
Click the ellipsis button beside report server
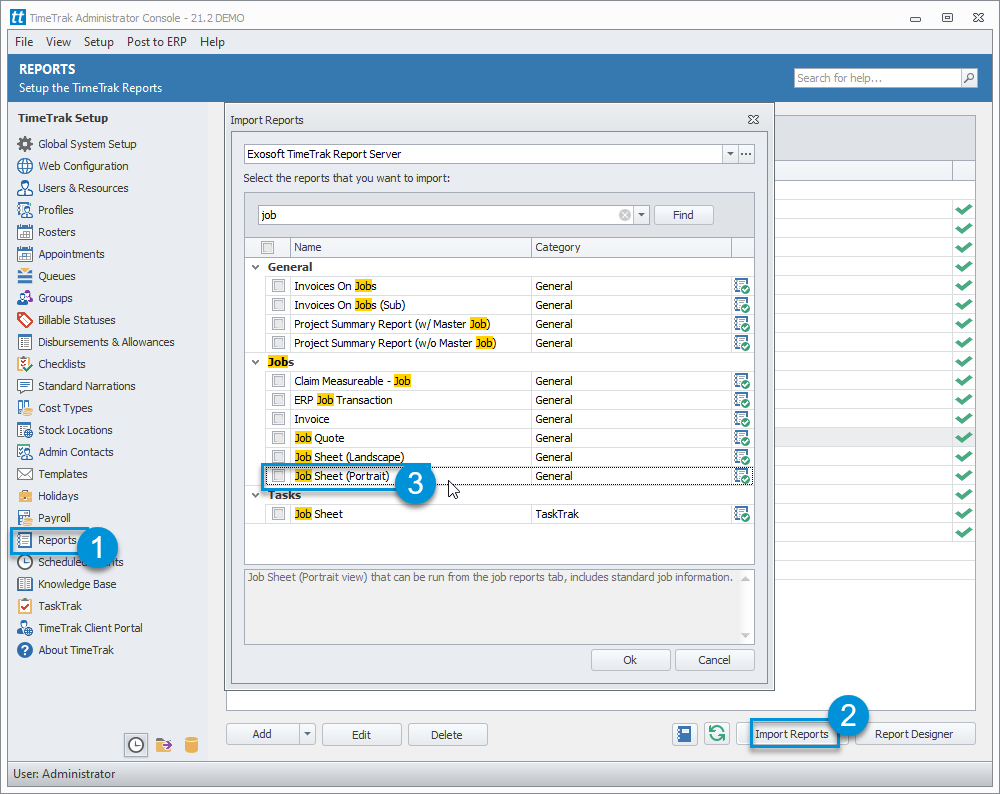point(746,154)
